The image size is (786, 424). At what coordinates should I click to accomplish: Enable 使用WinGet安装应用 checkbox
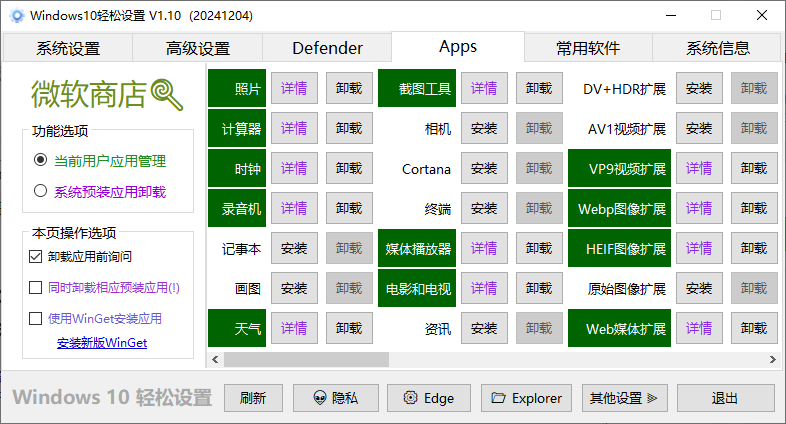coord(36,319)
